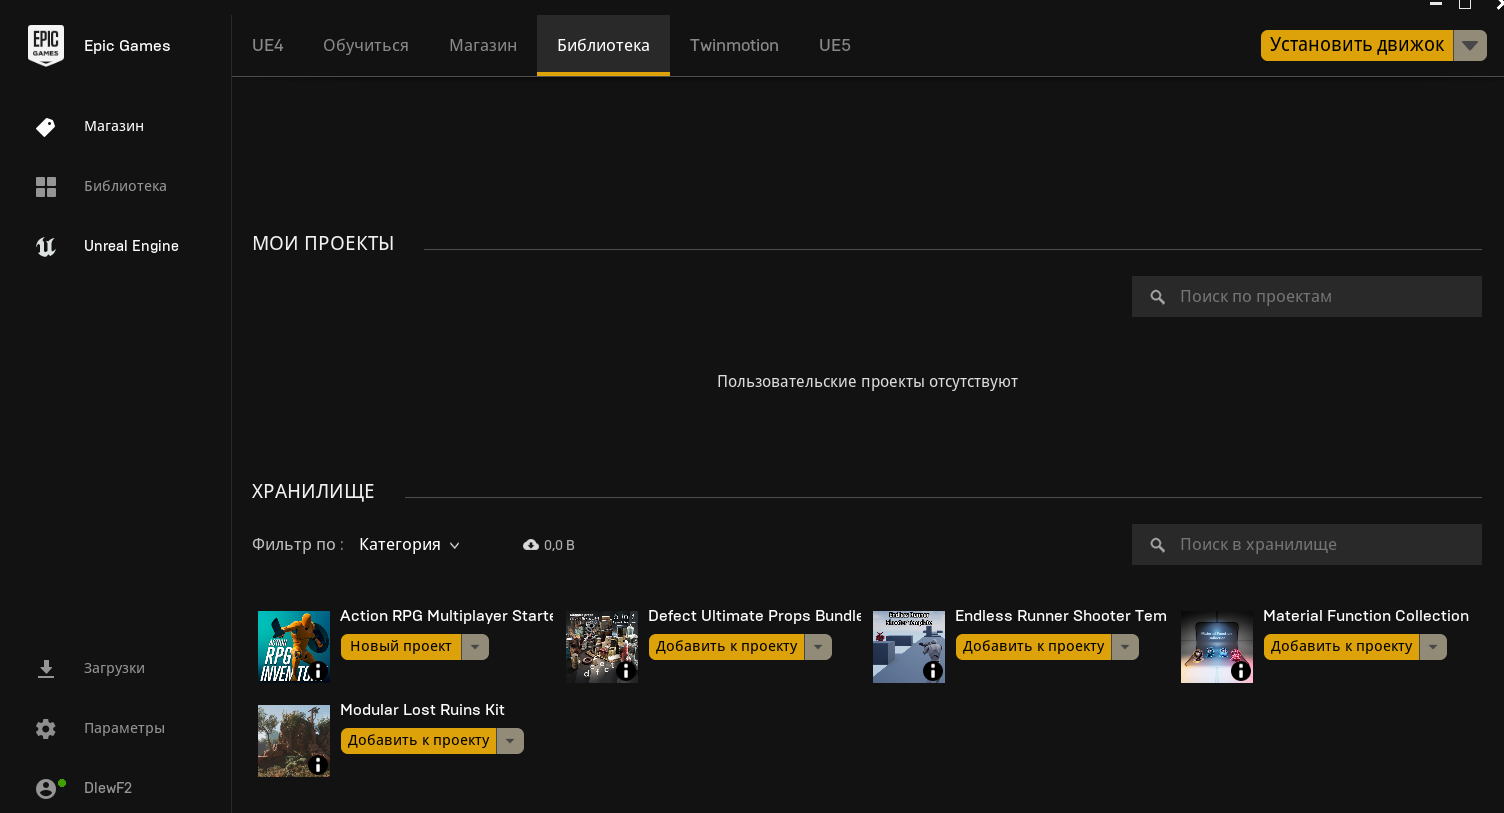This screenshot has height=813, width=1504.
Task: Show info for Modular Lost Ruins Kit
Action: click(318, 765)
